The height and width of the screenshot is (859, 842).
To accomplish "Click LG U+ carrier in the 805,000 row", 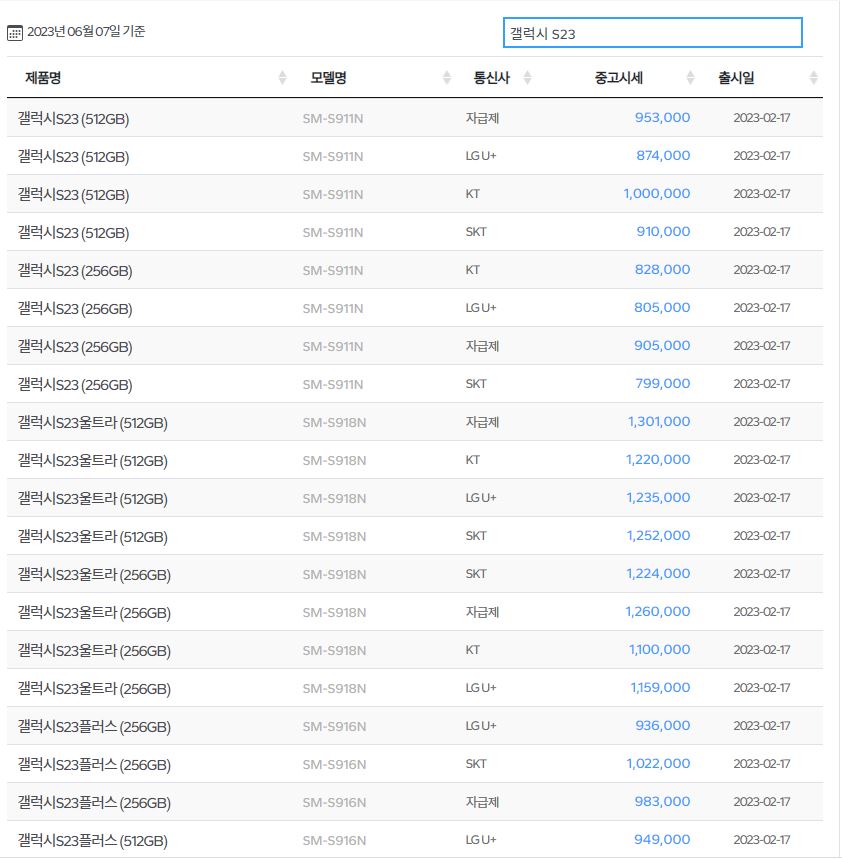I will [x=480, y=308].
